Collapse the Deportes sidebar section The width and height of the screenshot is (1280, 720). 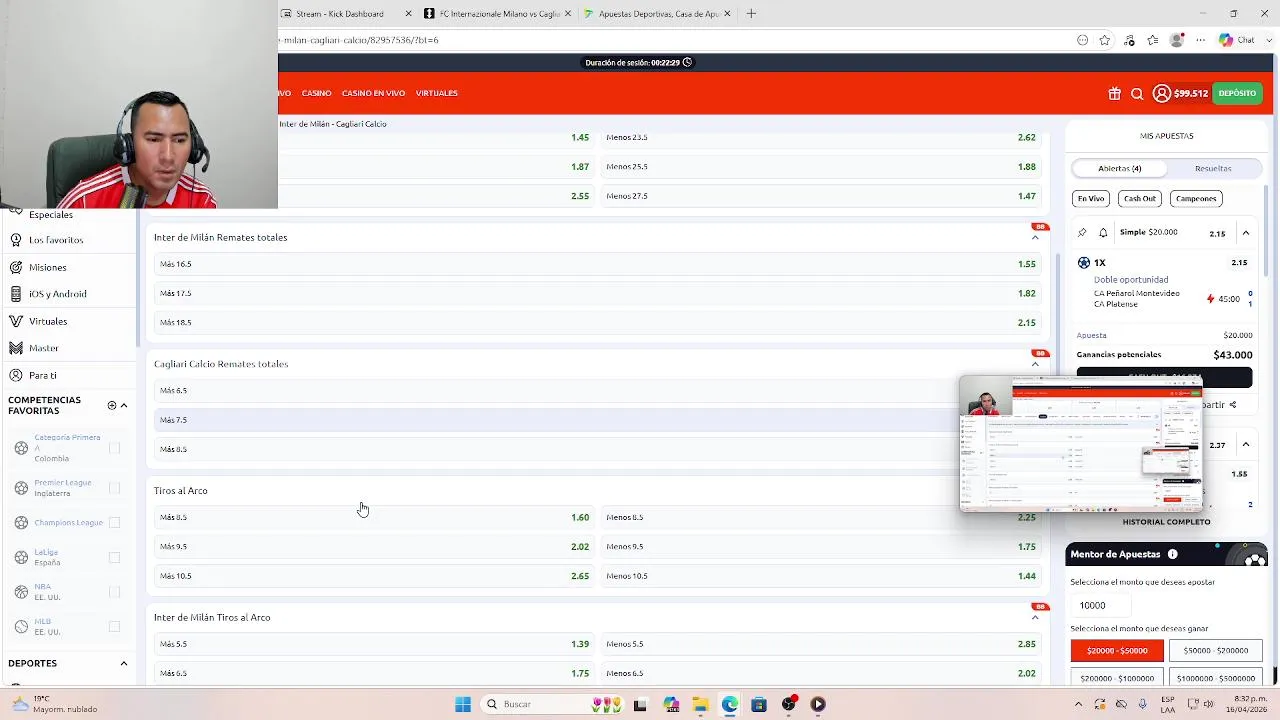(124, 663)
